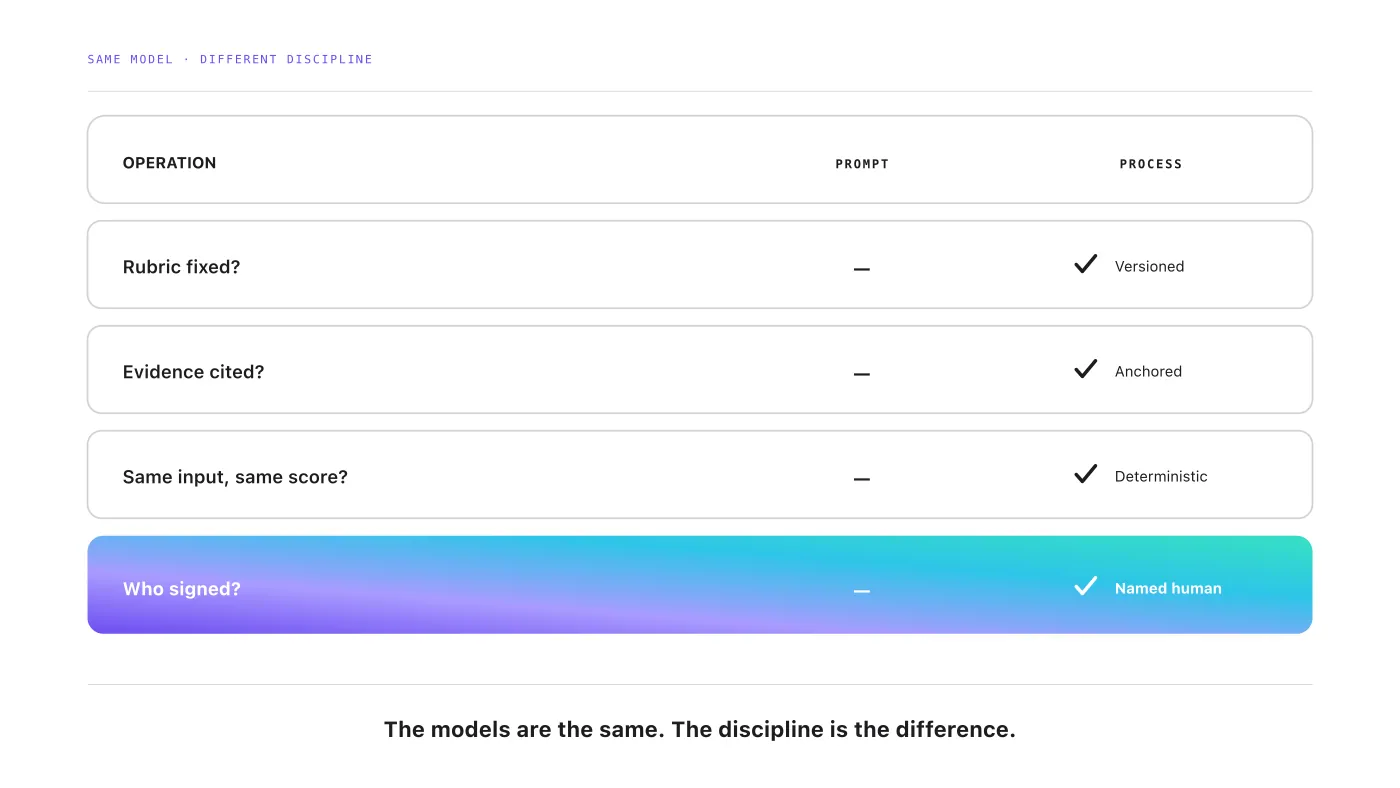Select the PROCESS column header
Screen dimensions: 1400x788
1151,164
